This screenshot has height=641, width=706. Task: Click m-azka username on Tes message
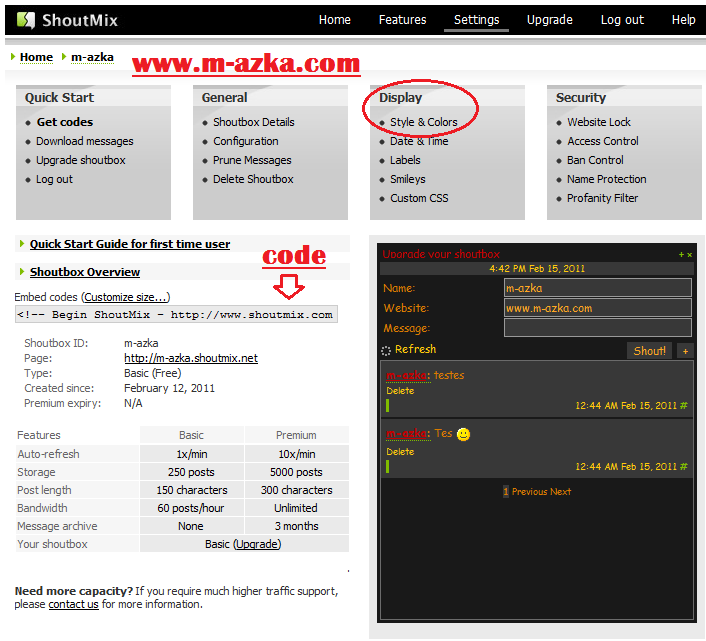pyautogui.click(x=406, y=433)
